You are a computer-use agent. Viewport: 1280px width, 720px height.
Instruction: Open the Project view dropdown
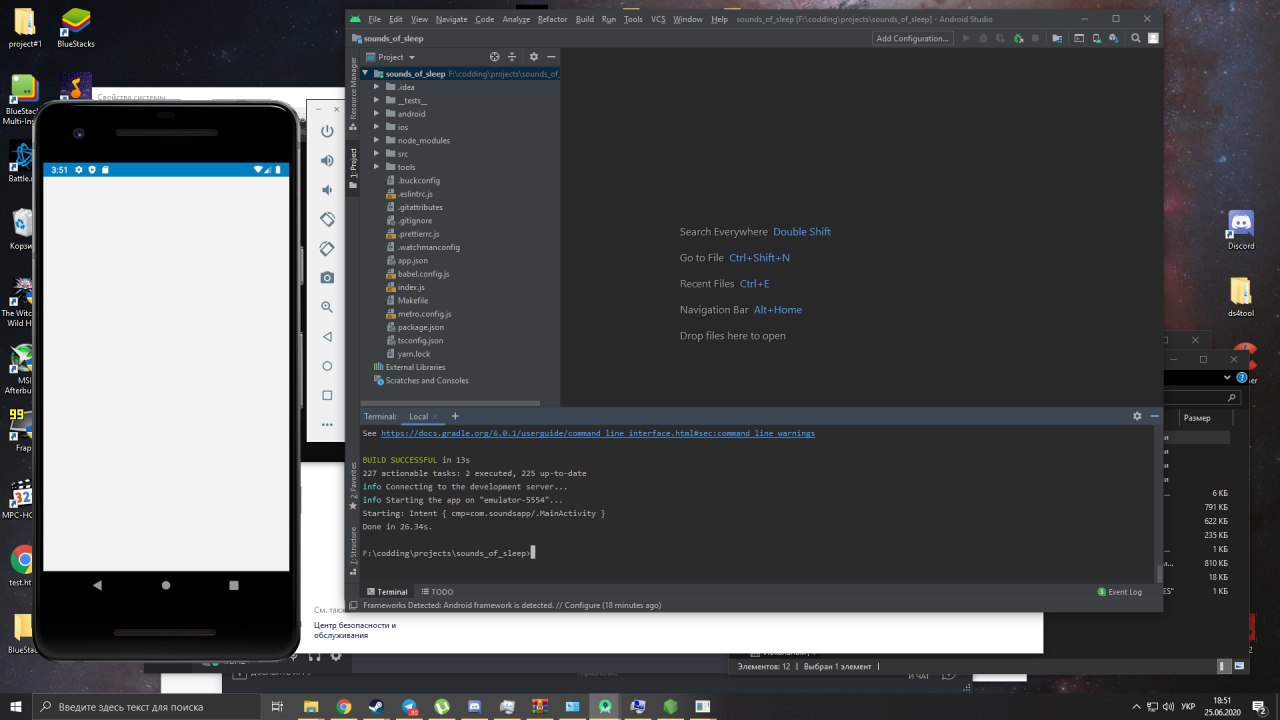coord(389,57)
